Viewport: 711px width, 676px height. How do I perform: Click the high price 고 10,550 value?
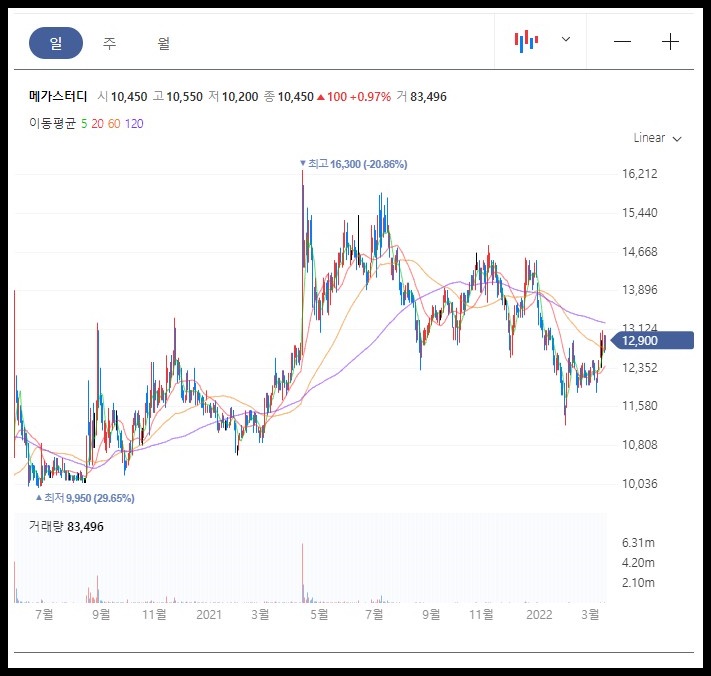(x=178, y=97)
